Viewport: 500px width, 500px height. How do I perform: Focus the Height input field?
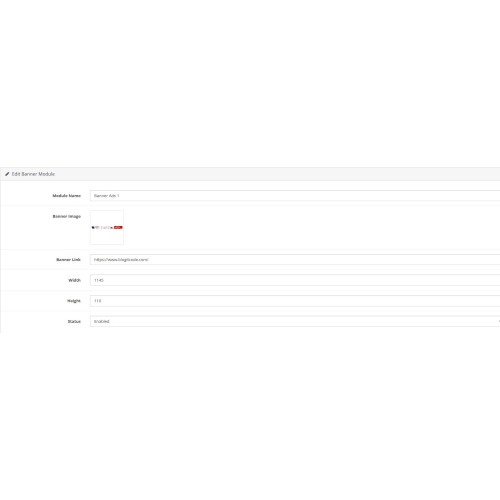pos(295,301)
